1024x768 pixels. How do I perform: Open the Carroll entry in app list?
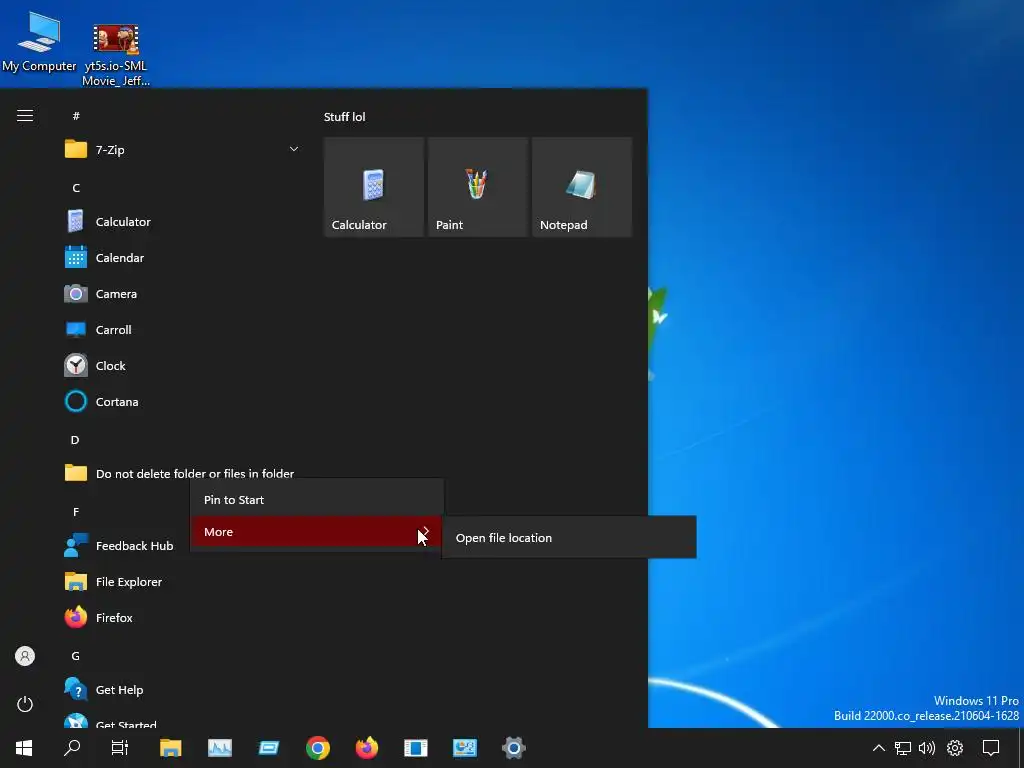click(x=182, y=329)
